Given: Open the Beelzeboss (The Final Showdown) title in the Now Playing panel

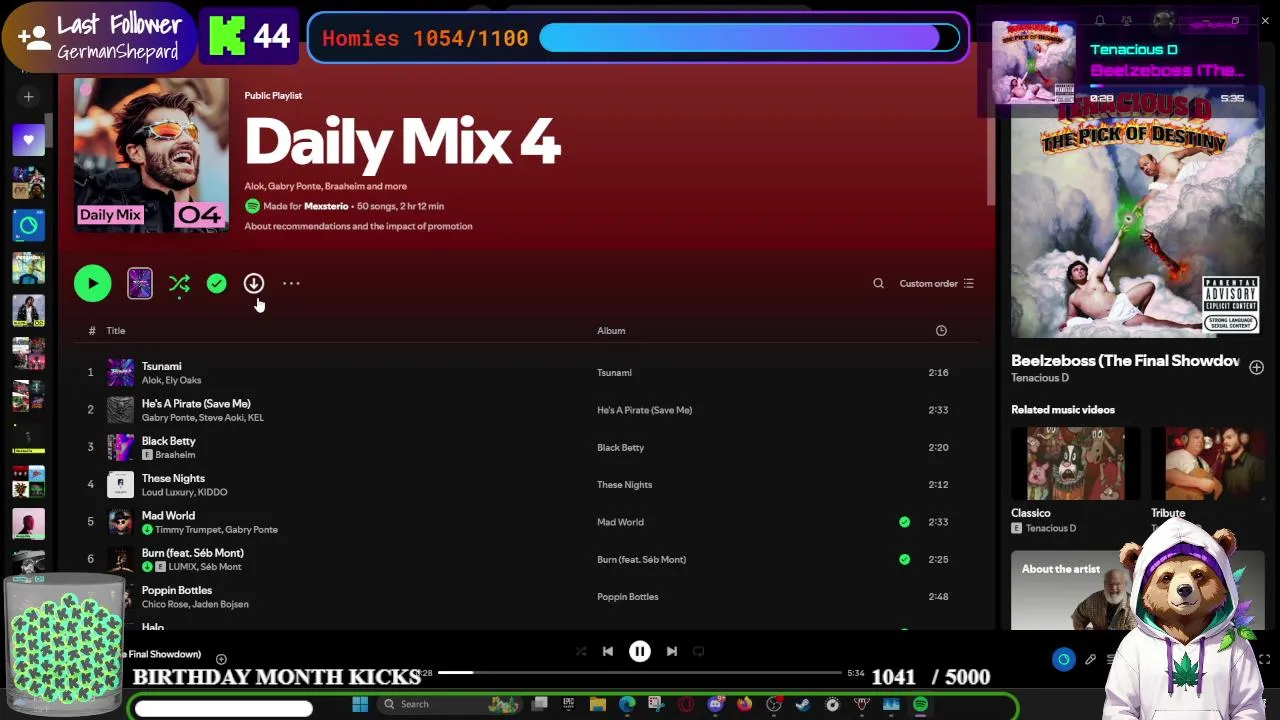Looking at the screenshot, I should pos(1125,361).
